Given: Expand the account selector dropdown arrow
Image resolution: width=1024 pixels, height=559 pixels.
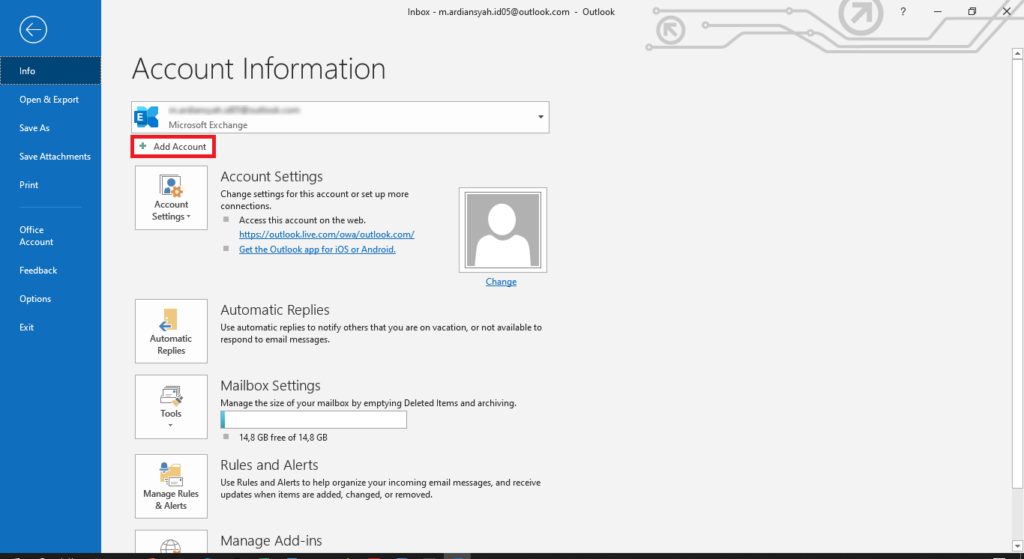Looking at the screenshot, I should 541,117.
